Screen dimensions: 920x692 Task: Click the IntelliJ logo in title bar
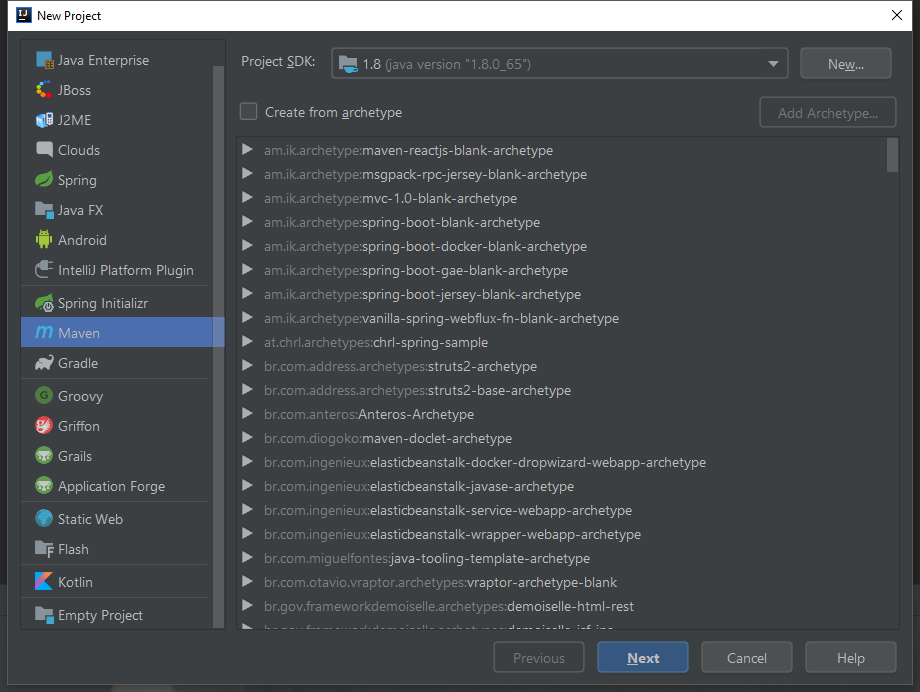click(x=23, y=15)
